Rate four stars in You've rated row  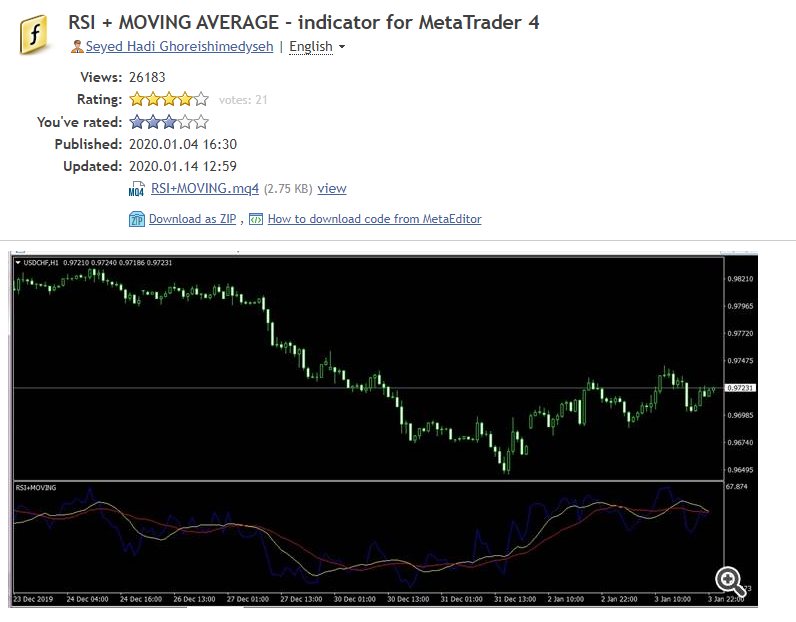[x=185, y=122]
